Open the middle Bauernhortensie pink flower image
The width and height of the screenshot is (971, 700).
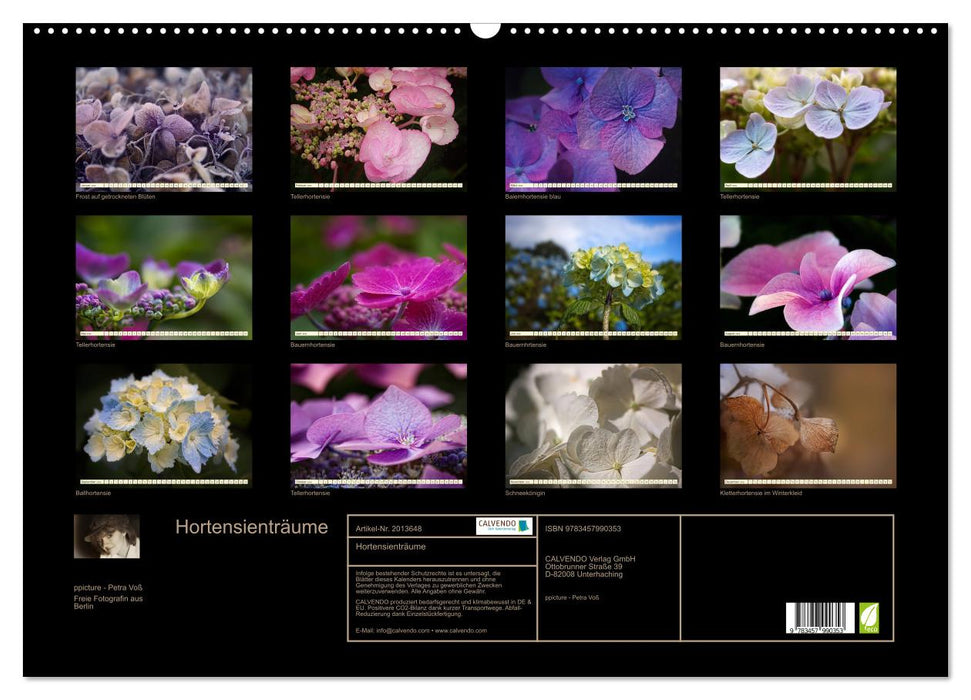point(378,277)
